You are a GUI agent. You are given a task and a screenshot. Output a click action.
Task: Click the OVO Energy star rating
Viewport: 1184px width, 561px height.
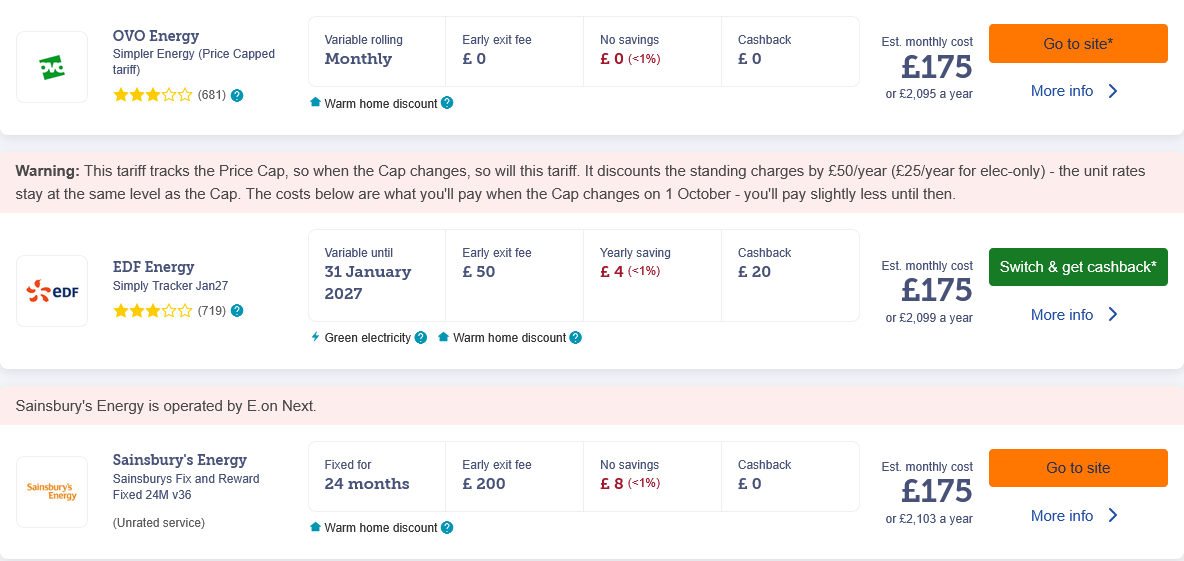click(153, 95)
